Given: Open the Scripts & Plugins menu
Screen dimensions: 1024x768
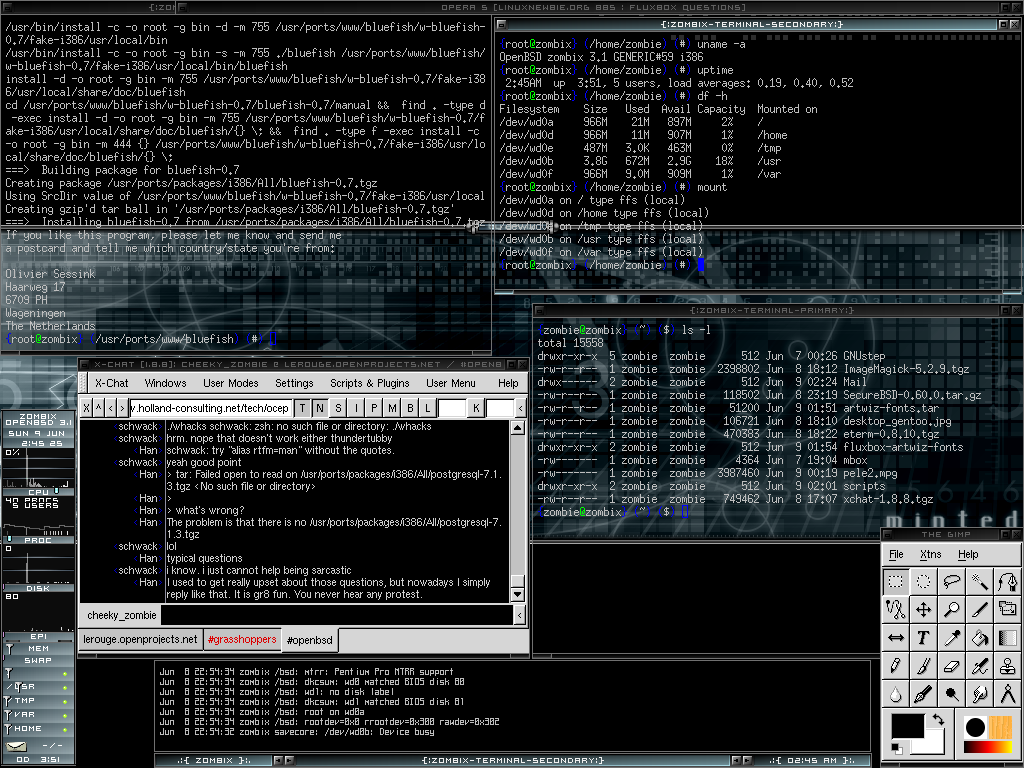Looking at the screenshot, I should coord(369,383).
